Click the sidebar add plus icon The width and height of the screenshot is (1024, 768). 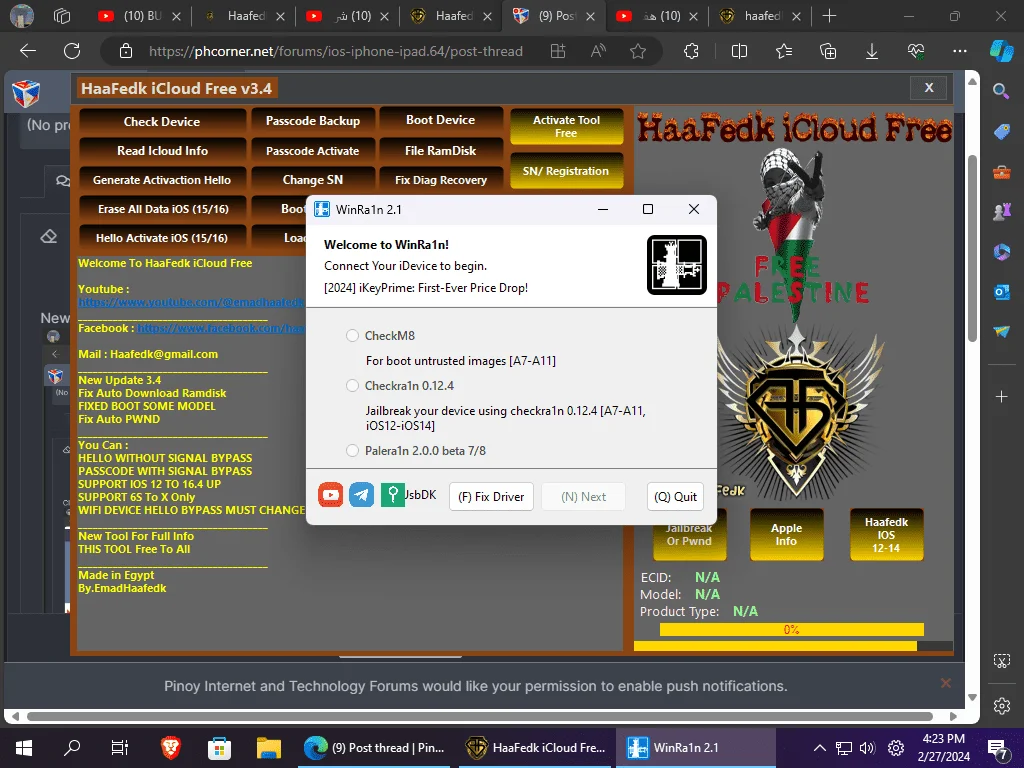(1001, 396)
